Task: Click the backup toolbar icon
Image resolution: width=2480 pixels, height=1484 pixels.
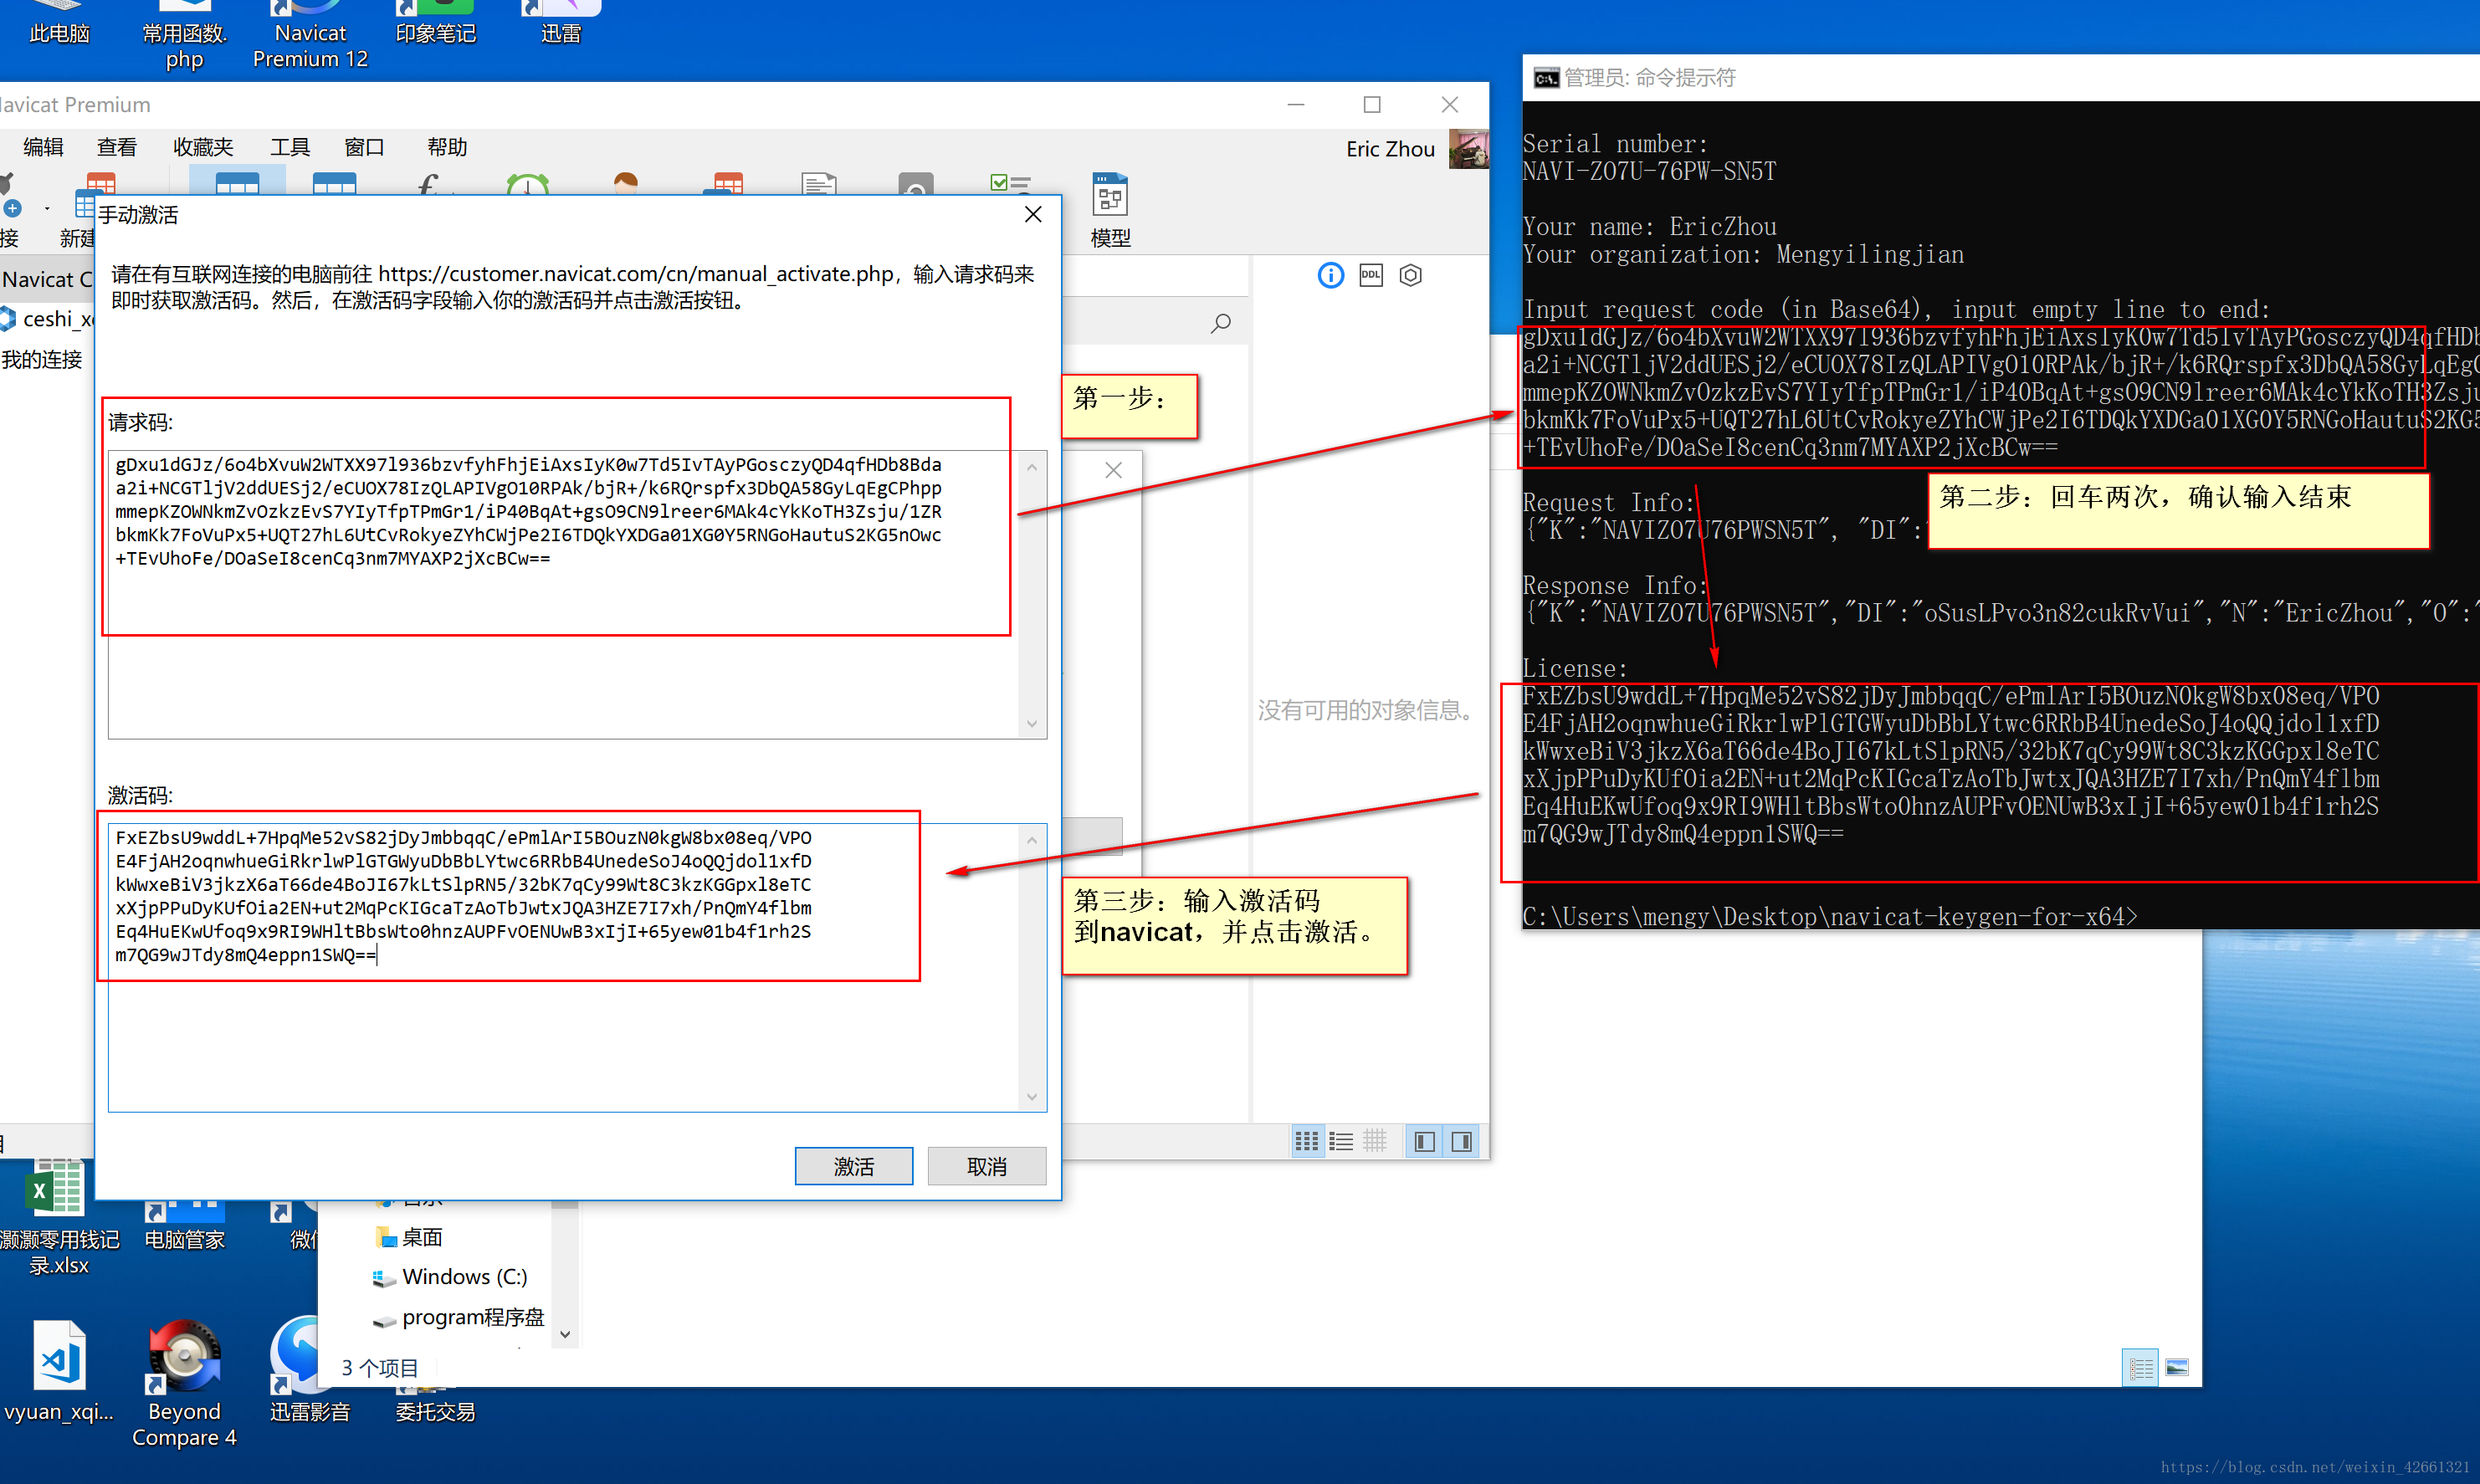Action: coord(915,183)
